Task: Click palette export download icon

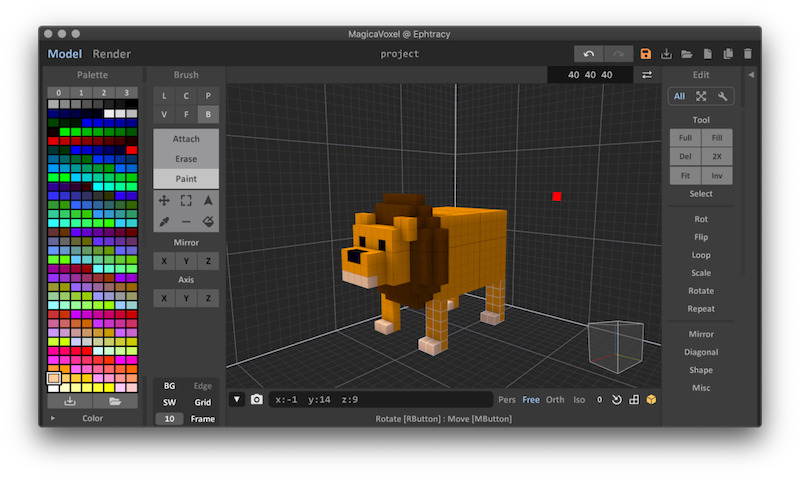Action: click(x=70, y=401)
